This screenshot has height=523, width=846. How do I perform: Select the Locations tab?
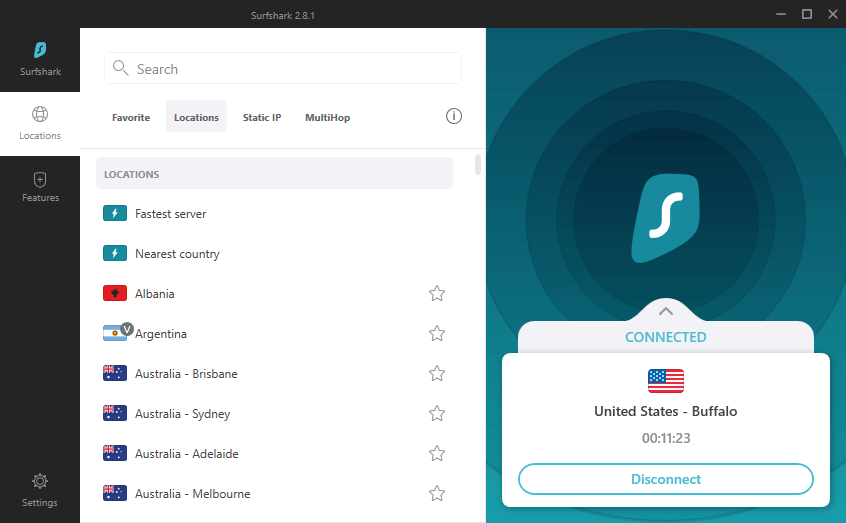click(196, 117)
